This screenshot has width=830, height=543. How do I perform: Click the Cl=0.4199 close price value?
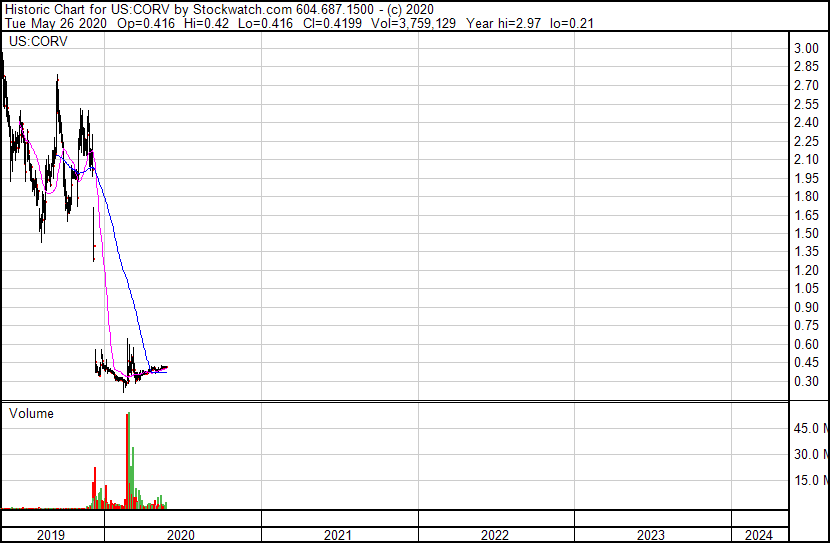pyautogui.click(x=332, y=23)
